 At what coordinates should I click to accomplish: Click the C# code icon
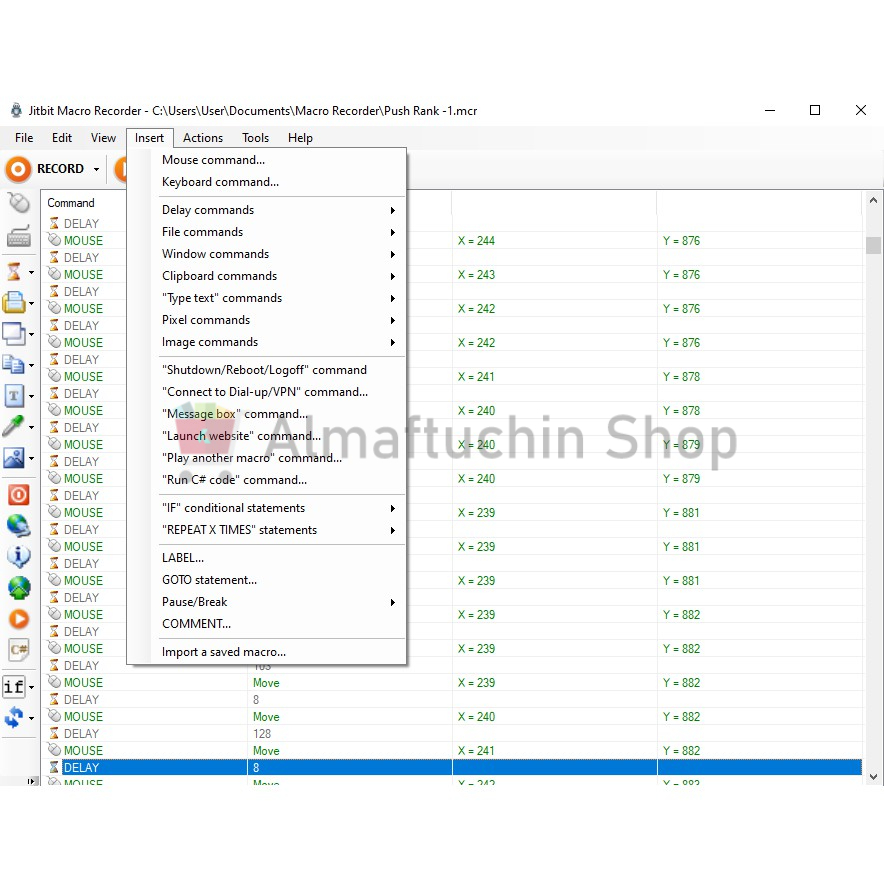pos(17,649)
